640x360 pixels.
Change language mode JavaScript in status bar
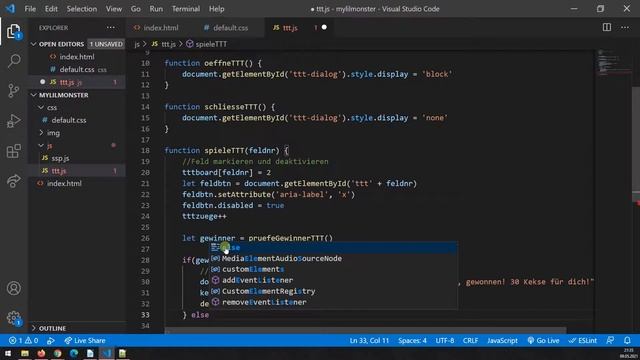502,340
